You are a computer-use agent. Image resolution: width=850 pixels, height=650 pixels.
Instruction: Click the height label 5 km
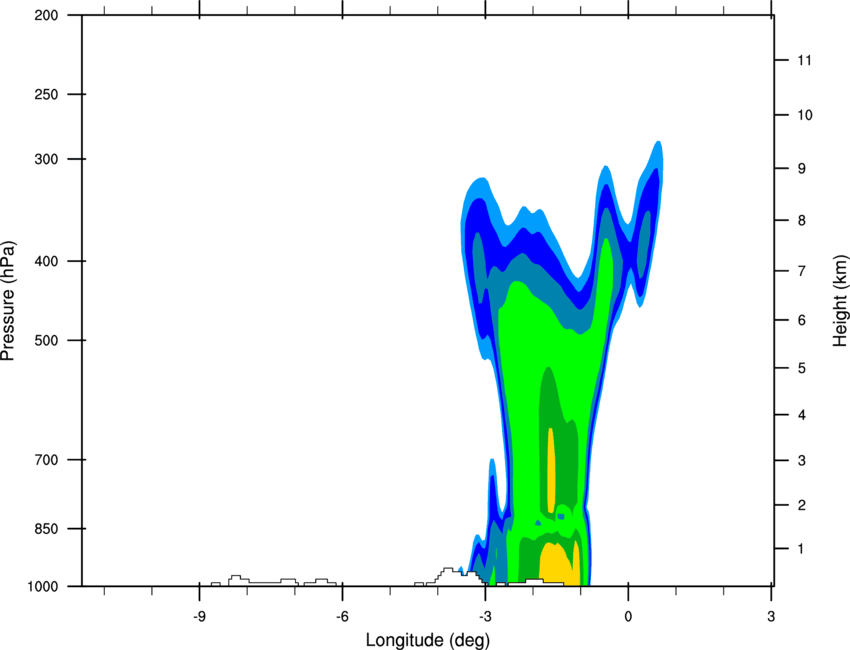coord(802,369)
